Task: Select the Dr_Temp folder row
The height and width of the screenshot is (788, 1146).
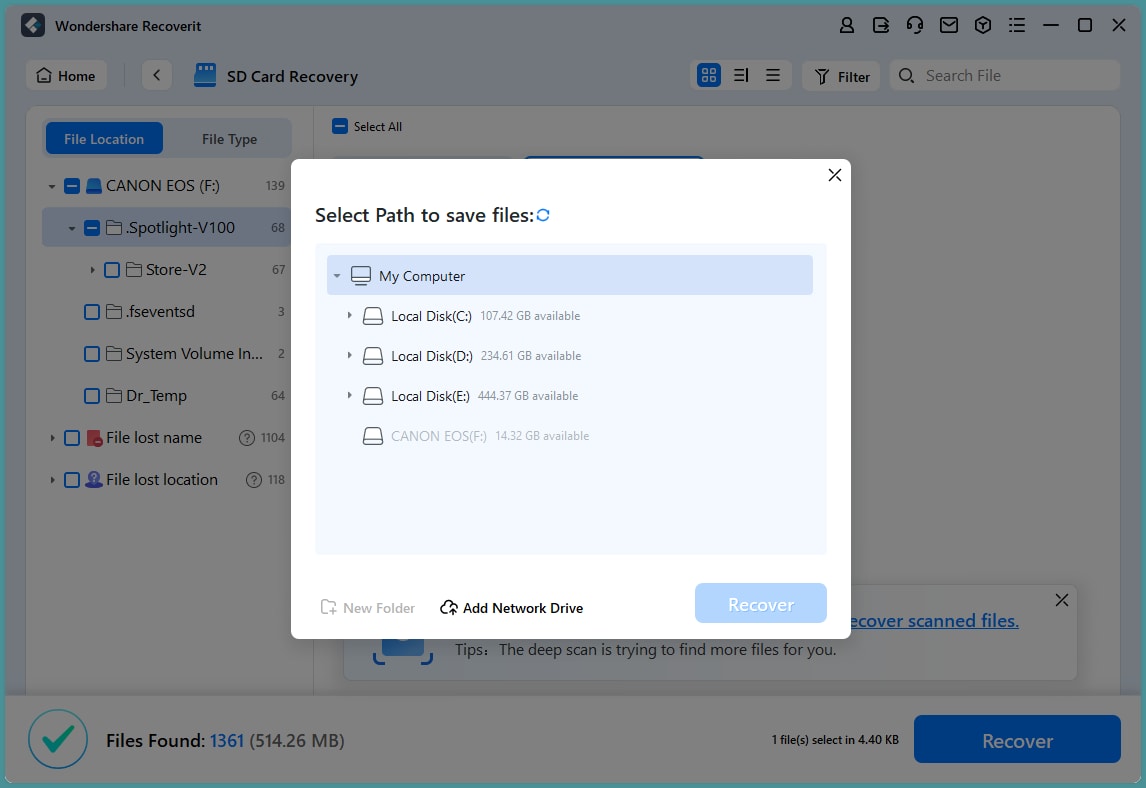Action: coord(167,396)
